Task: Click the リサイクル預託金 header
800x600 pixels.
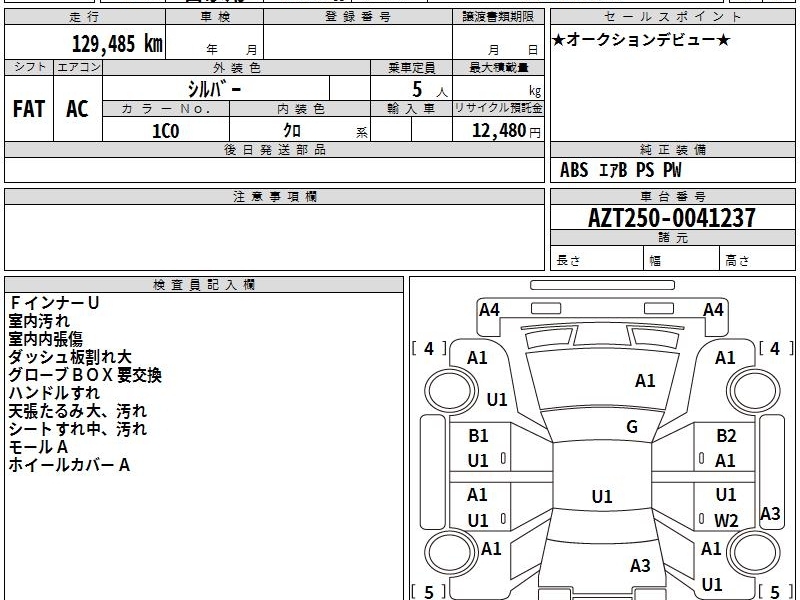Action: (498, 108)
